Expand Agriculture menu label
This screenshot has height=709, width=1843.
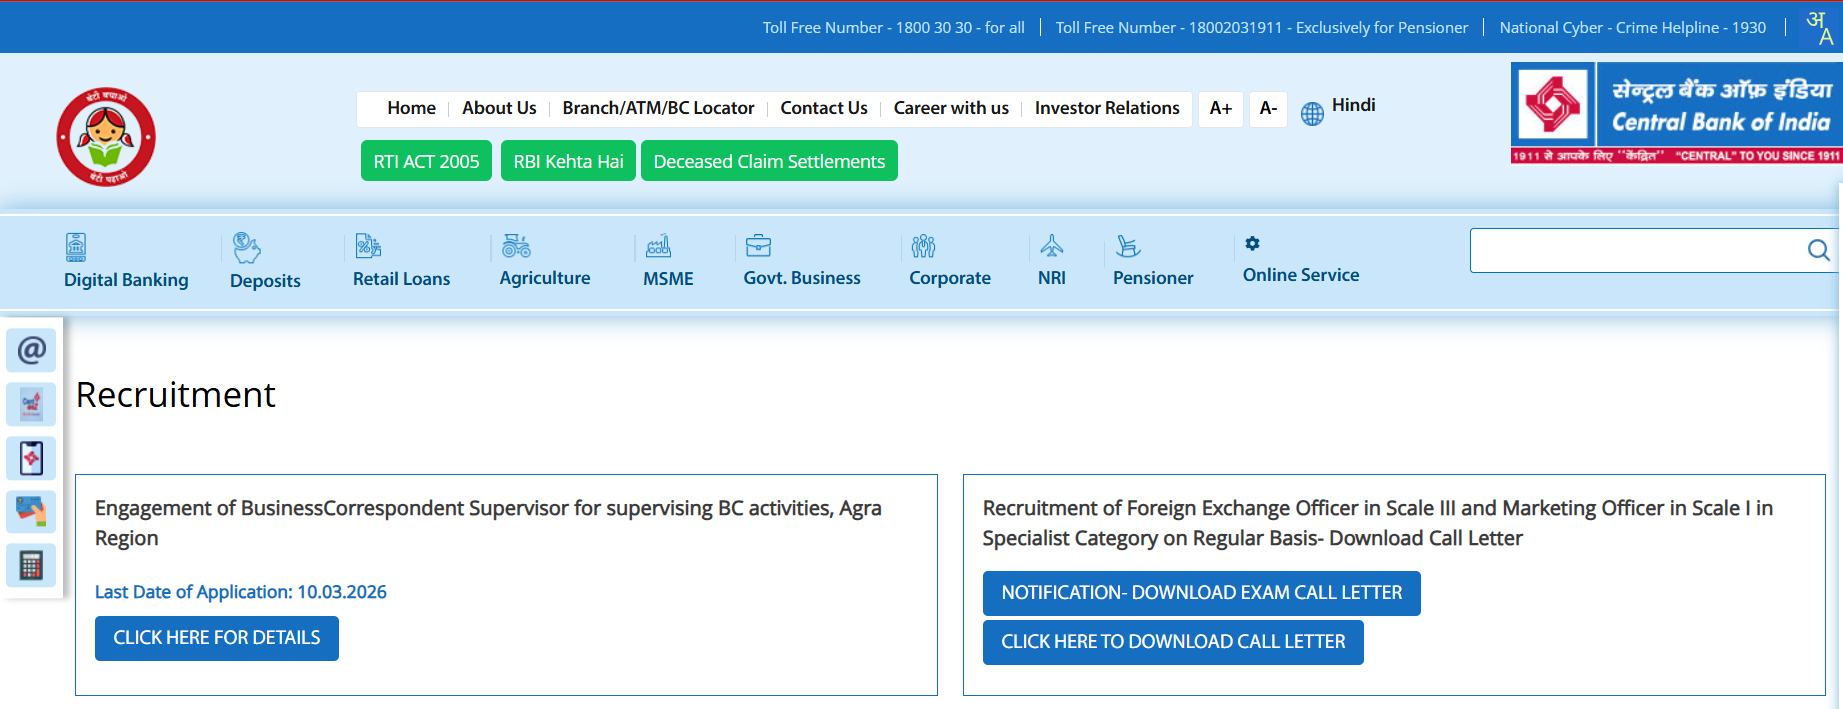click(545, 278)
